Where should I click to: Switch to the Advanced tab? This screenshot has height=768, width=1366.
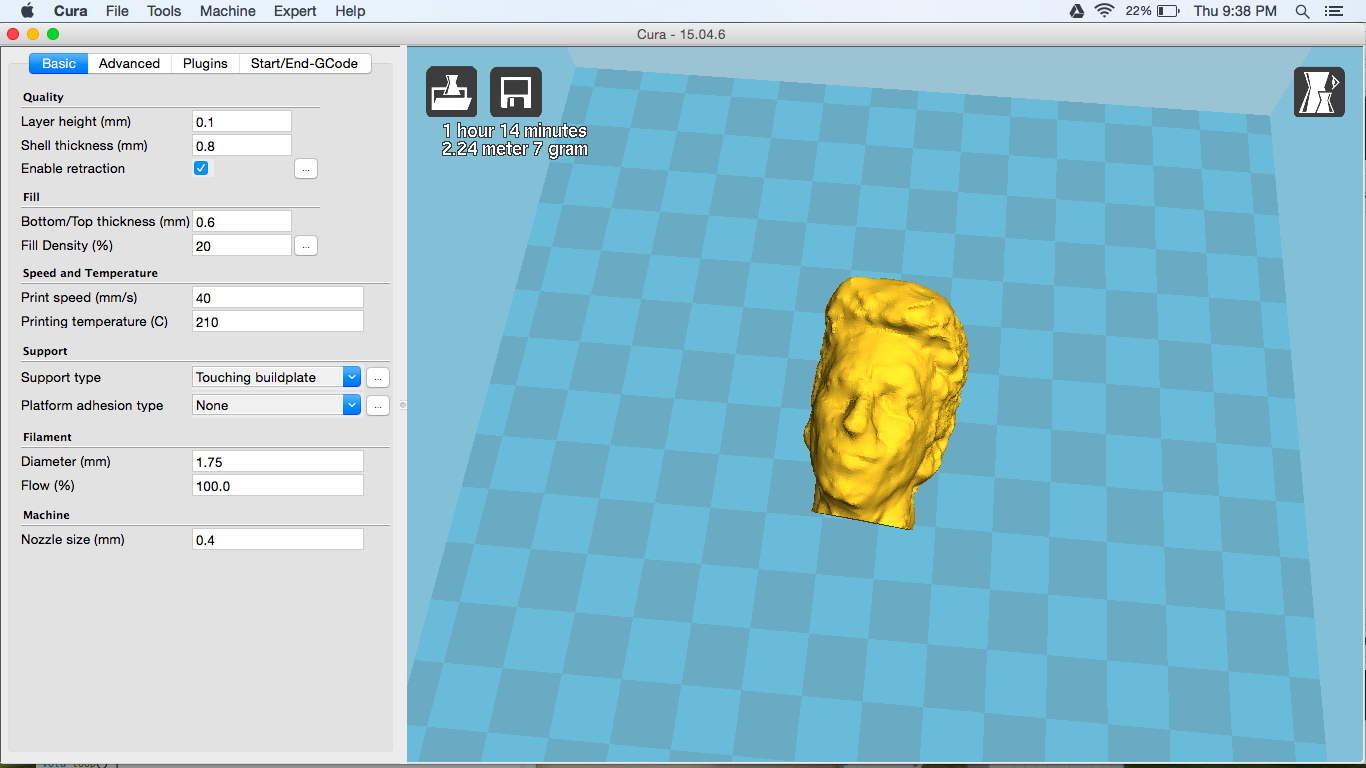click(x=129, y=63)
